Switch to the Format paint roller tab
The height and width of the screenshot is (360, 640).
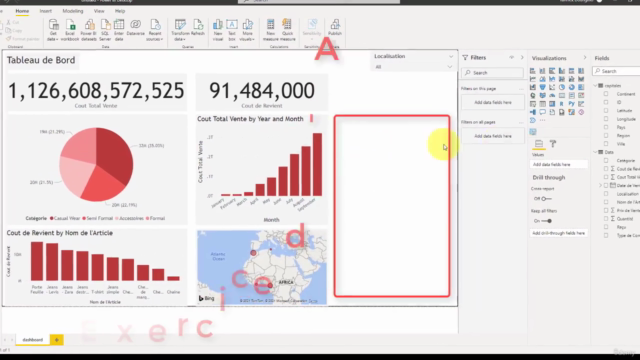553,144
